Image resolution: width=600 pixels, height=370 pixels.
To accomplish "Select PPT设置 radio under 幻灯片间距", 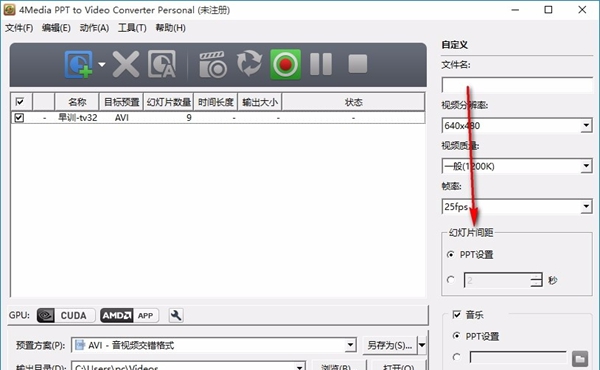I will [450, 254].
